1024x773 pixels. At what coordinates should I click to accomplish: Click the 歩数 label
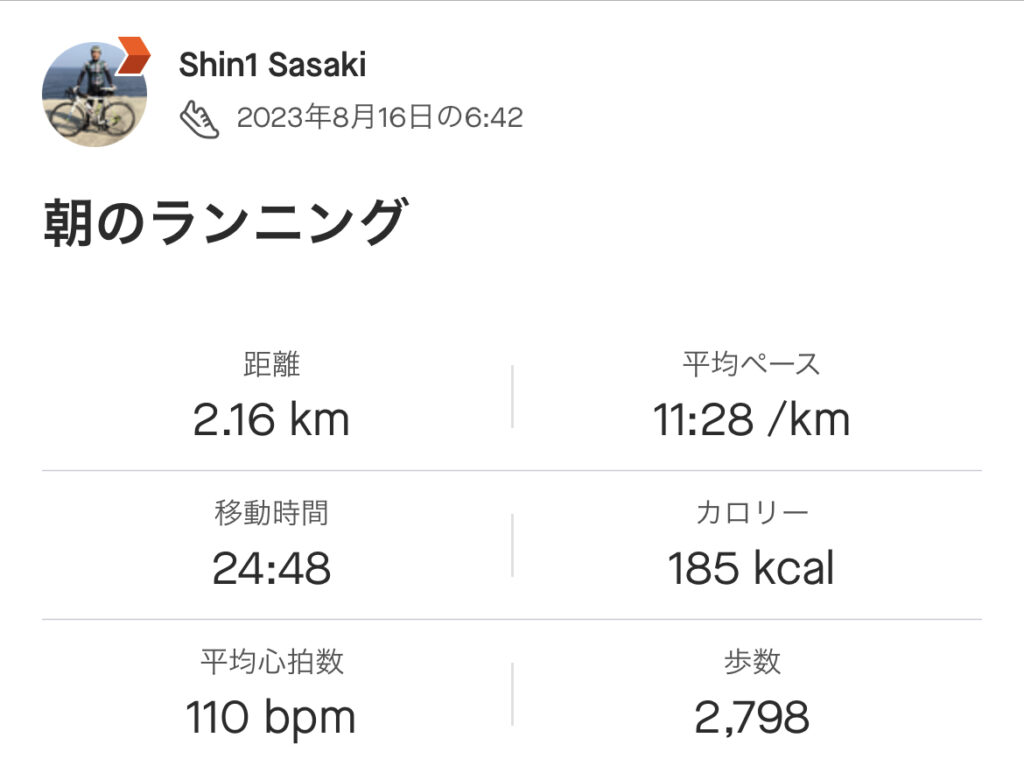(x=751, y=661)
